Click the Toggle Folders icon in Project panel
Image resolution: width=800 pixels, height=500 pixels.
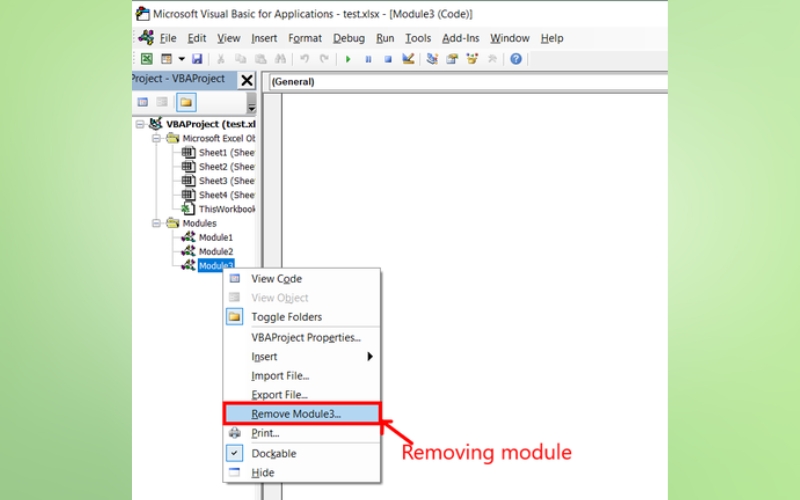[x=186, y=102]
